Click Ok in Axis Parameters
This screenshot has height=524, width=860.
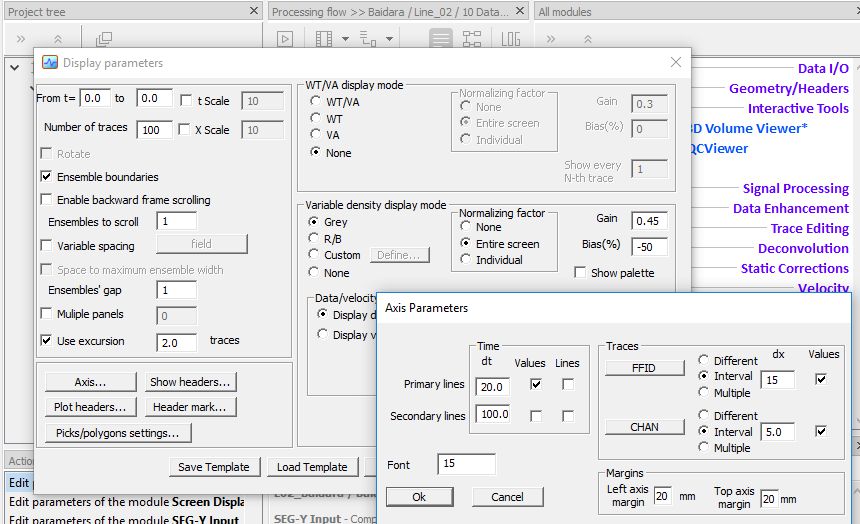point(420,497)
